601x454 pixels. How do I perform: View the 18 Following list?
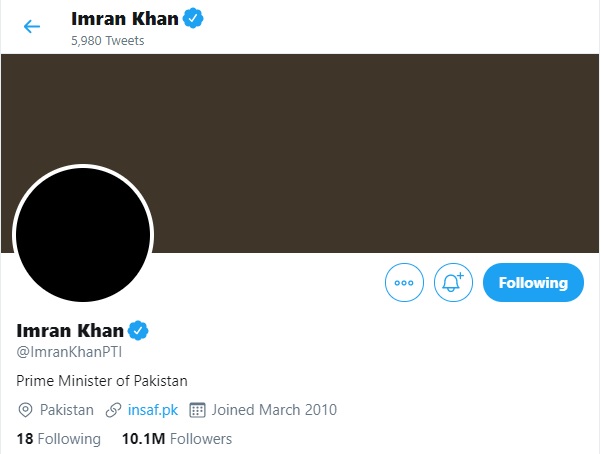click(x=59, y=439)
